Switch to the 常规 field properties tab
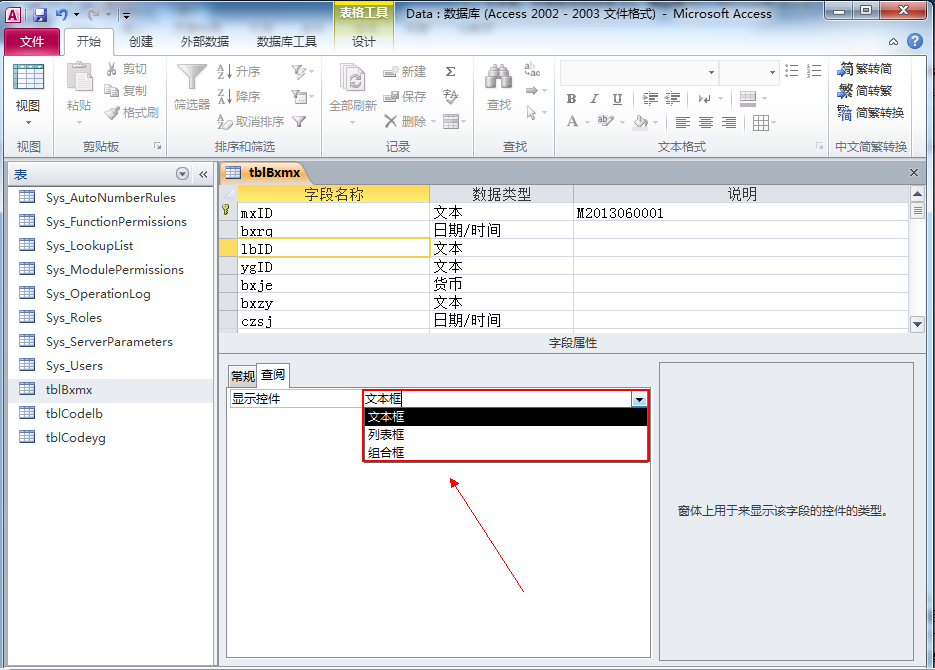Image resolution: width=935 pixels, height=670 pixels. [x=242, y=376]
